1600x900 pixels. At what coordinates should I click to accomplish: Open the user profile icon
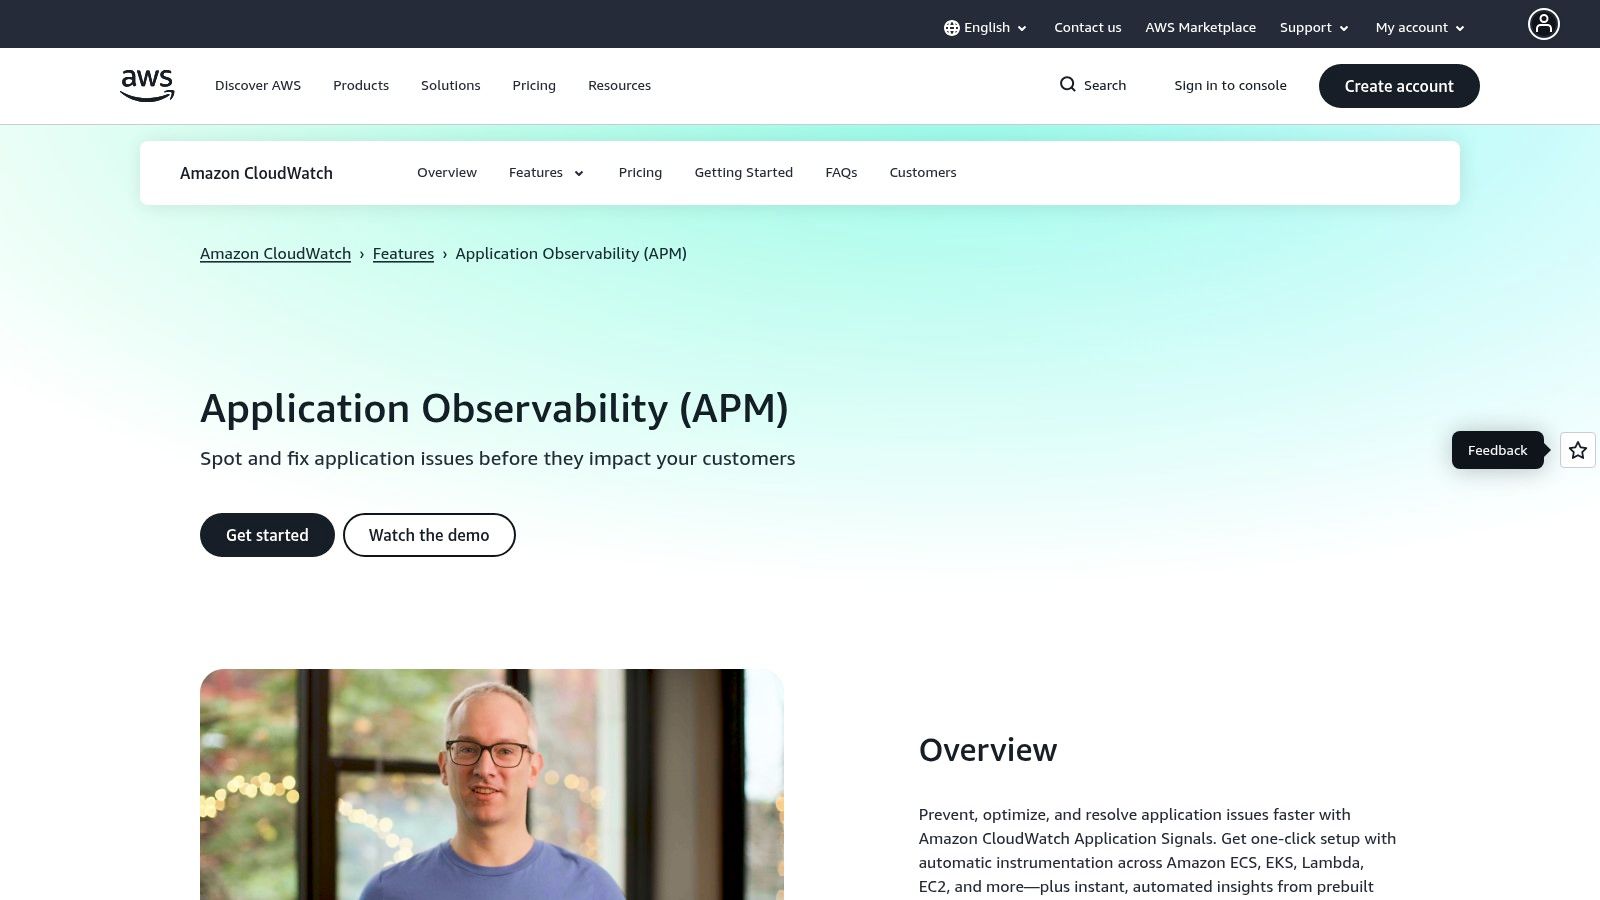1543,24
